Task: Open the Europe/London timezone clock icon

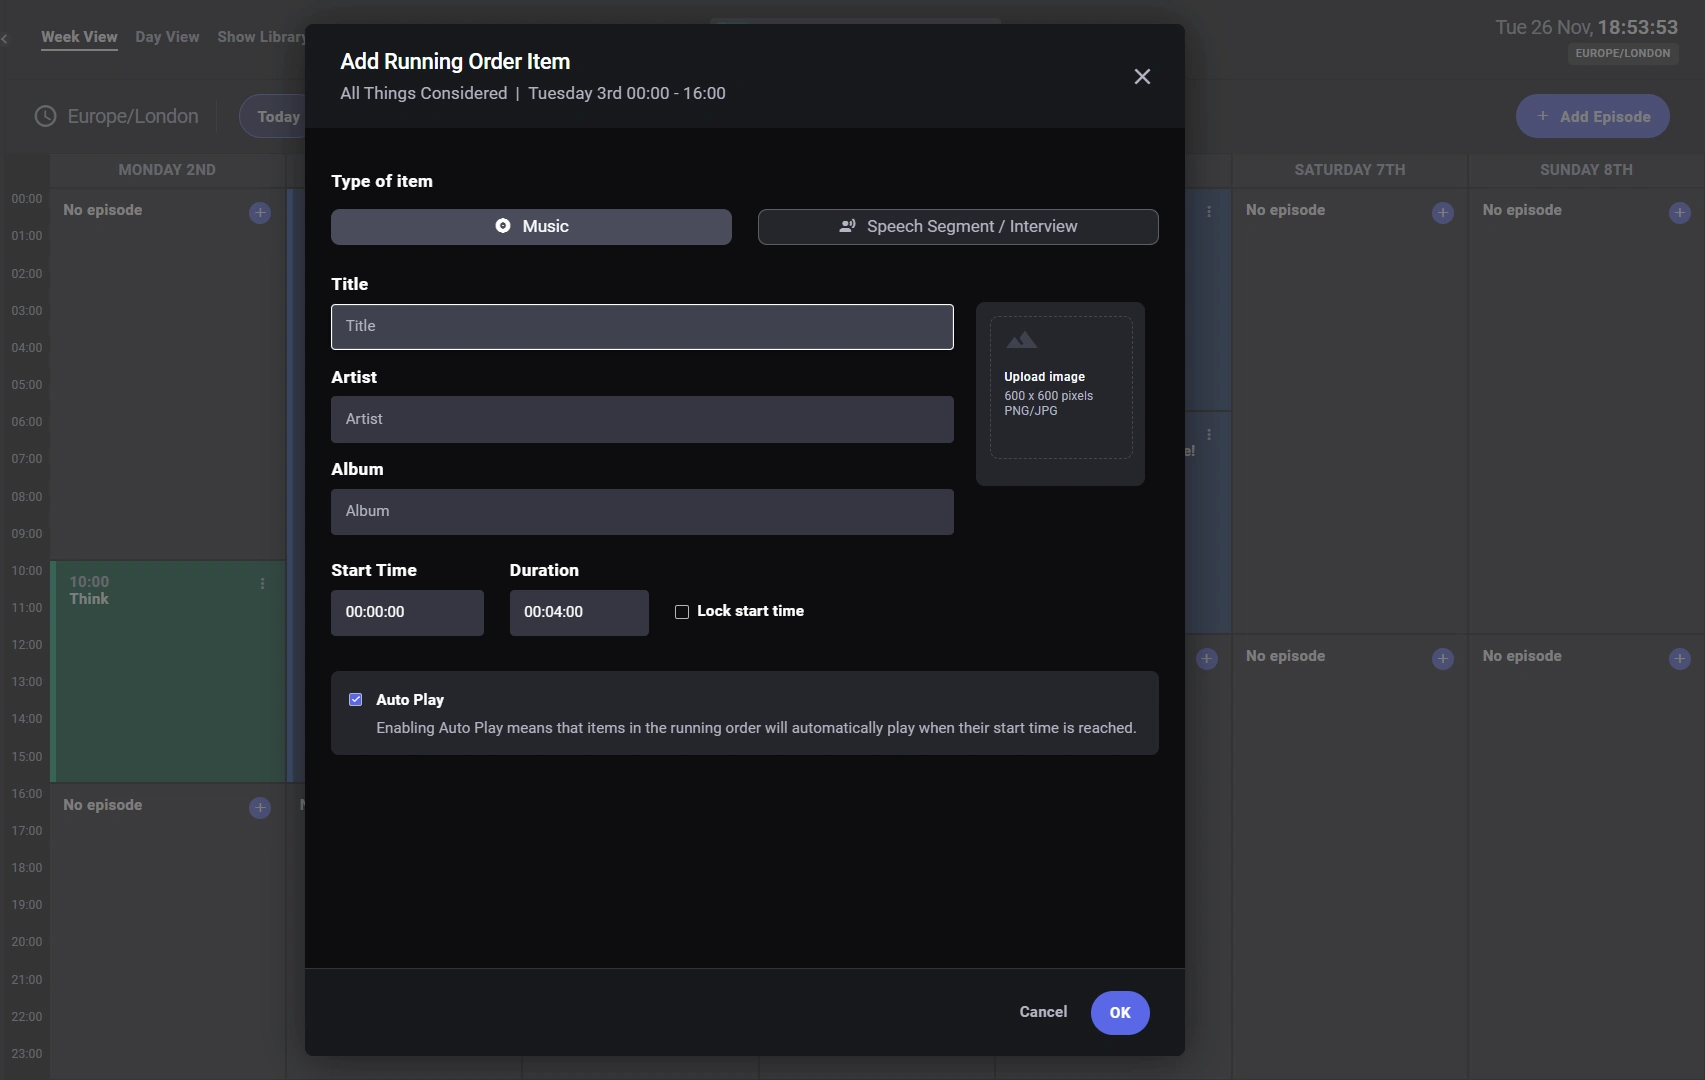Action: coord(45,117)
